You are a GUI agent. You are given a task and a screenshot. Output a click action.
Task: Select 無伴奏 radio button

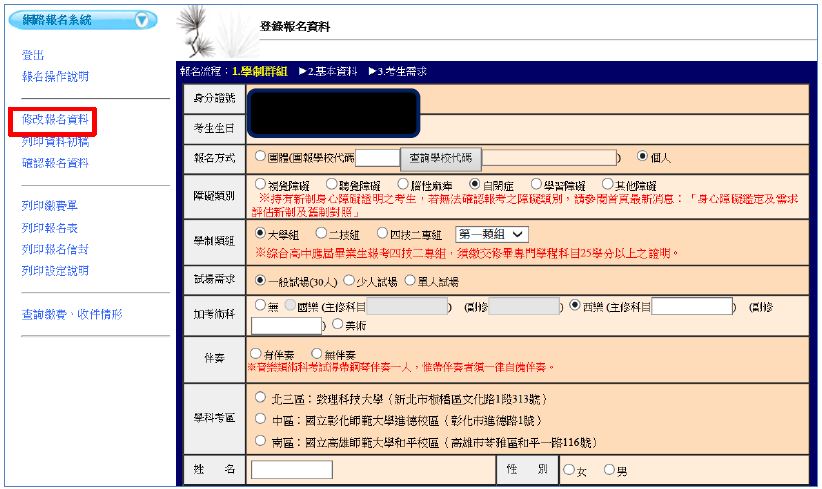point(317,353)
